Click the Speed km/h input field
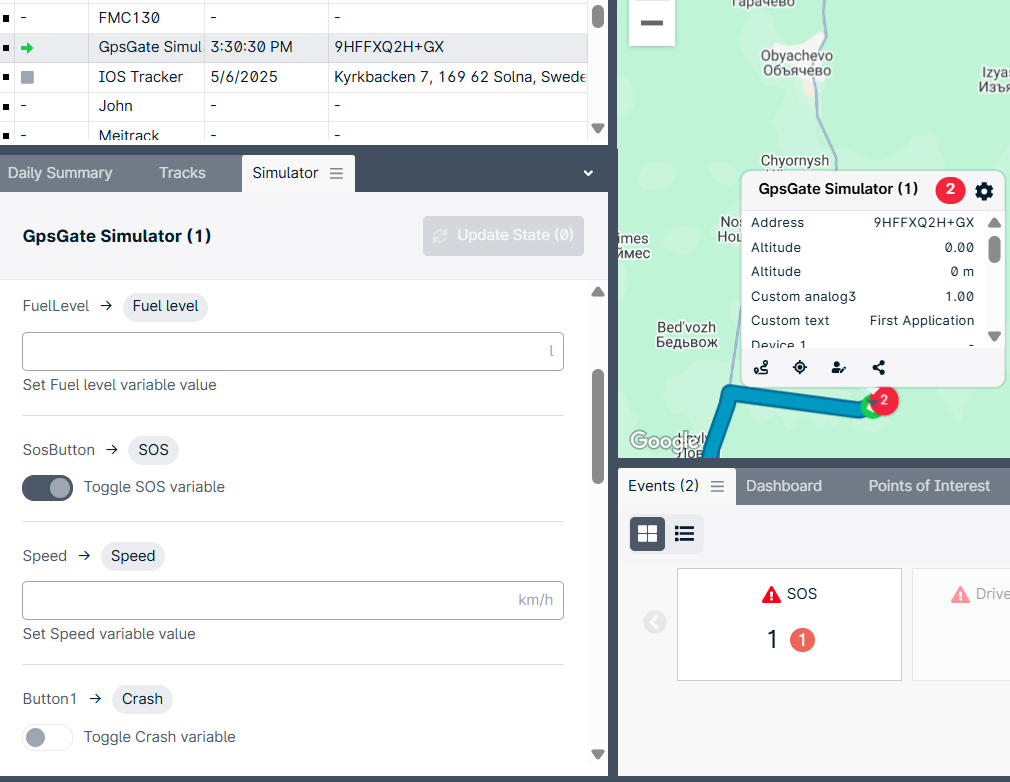This screenshot has height=782, width=1010. click(293, 601)
